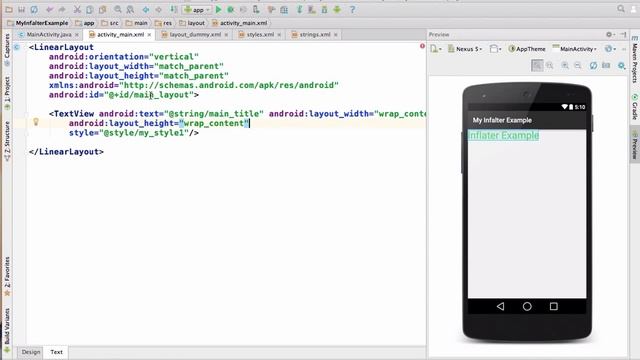Run the app with the green play icon
The height and width of the screenshot is (360, 640).
coord(218,9)
